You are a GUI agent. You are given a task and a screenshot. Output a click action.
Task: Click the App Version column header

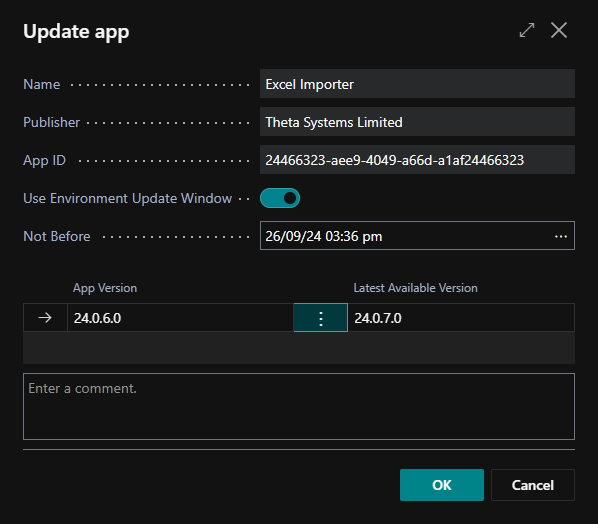[x=105, y=288]
